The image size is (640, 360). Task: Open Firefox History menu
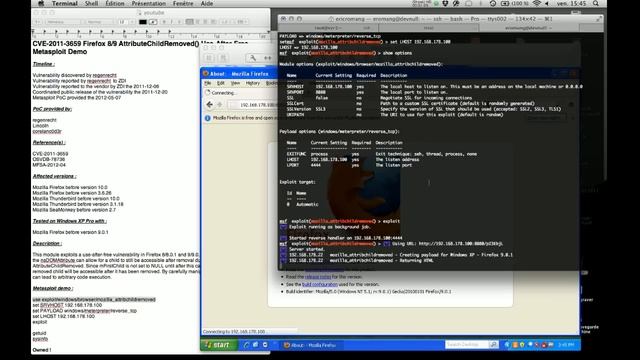tap(253, 83)
